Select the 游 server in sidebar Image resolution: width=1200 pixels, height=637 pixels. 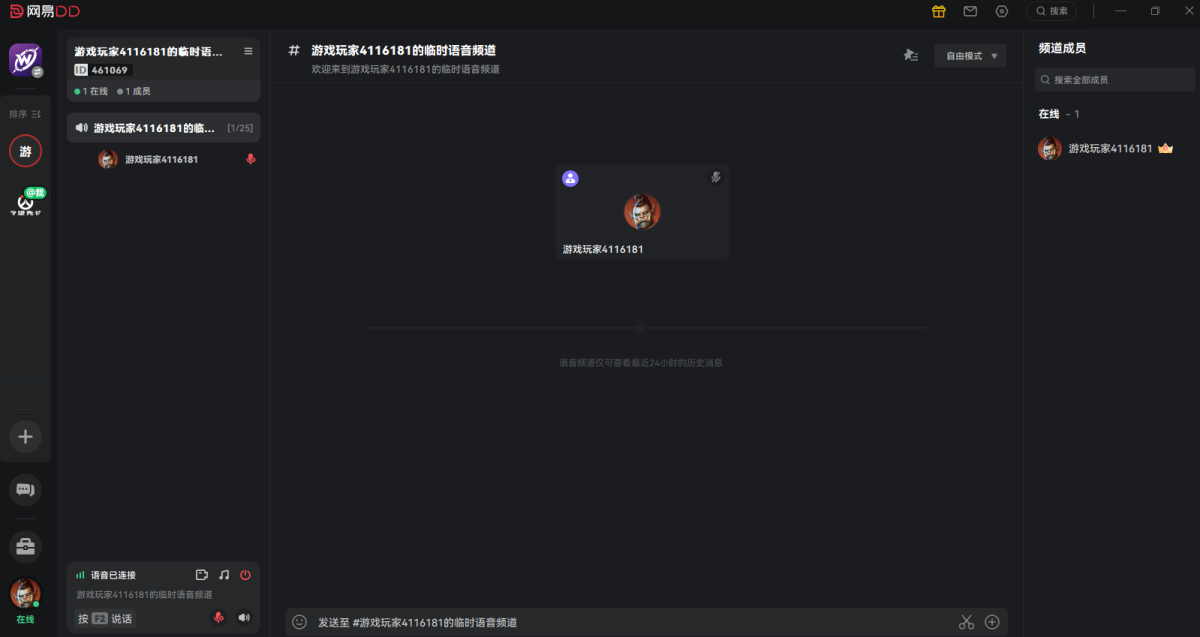pyautogui.click(x=25, y=151)
